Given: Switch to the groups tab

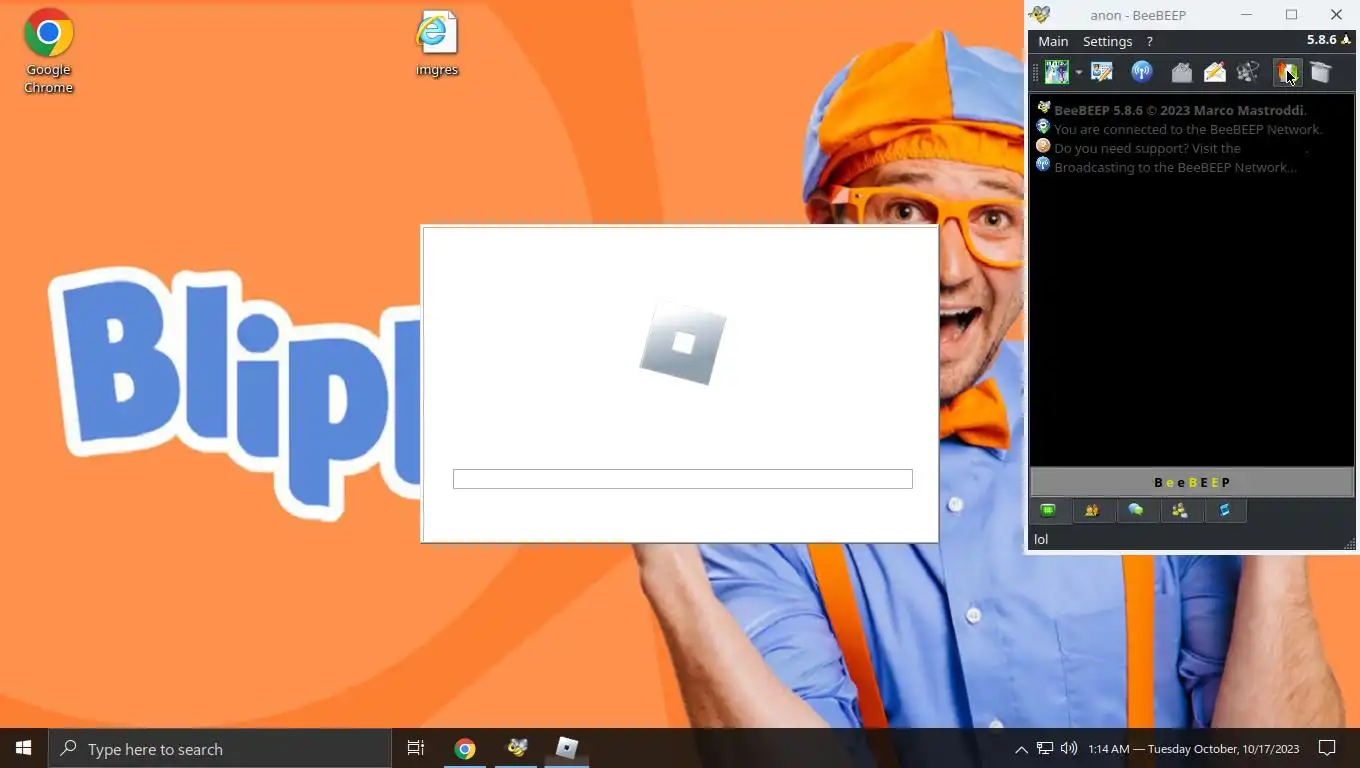Looking at the screenshot, I should (1180, 511).
